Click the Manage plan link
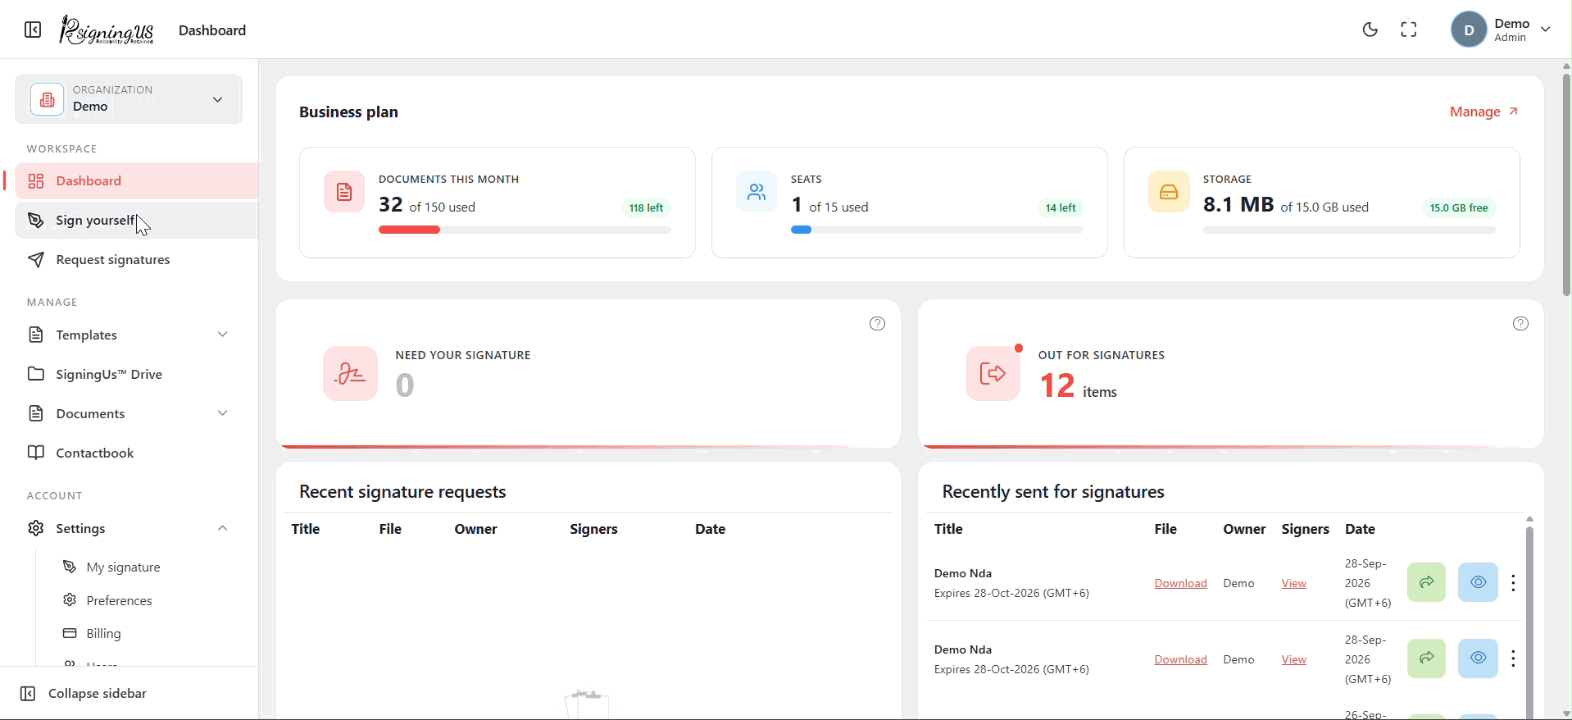The height and width of the screenshot is (720, 1572). coord(1484,112)
